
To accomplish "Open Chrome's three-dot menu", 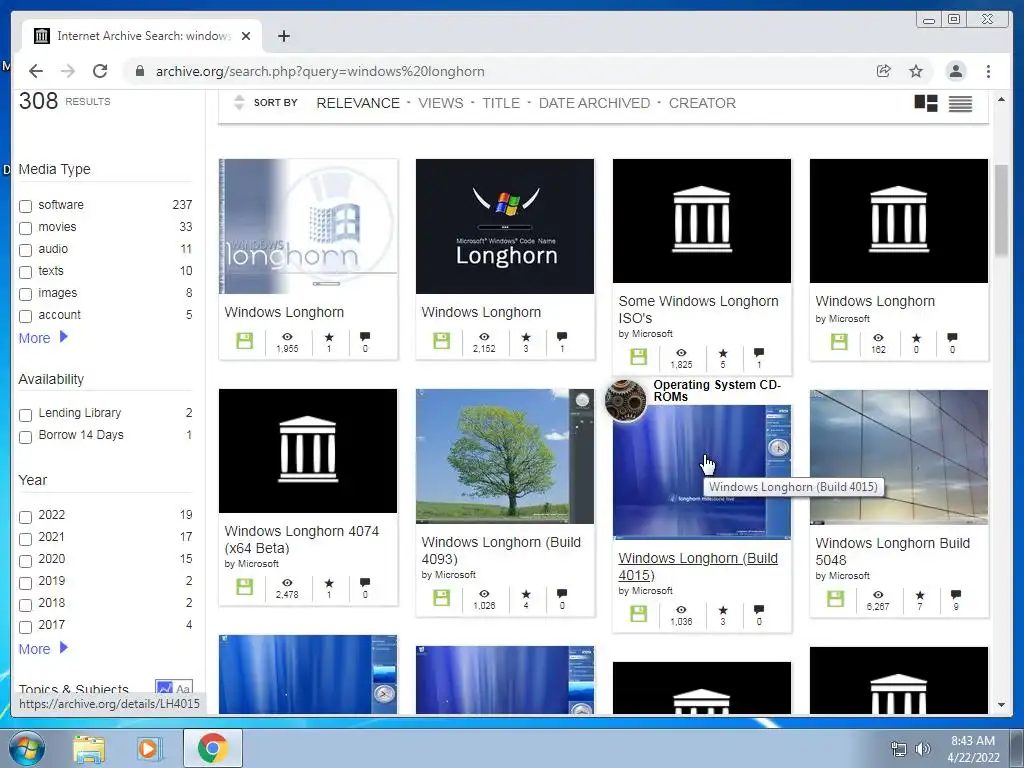I will [988, 71].
